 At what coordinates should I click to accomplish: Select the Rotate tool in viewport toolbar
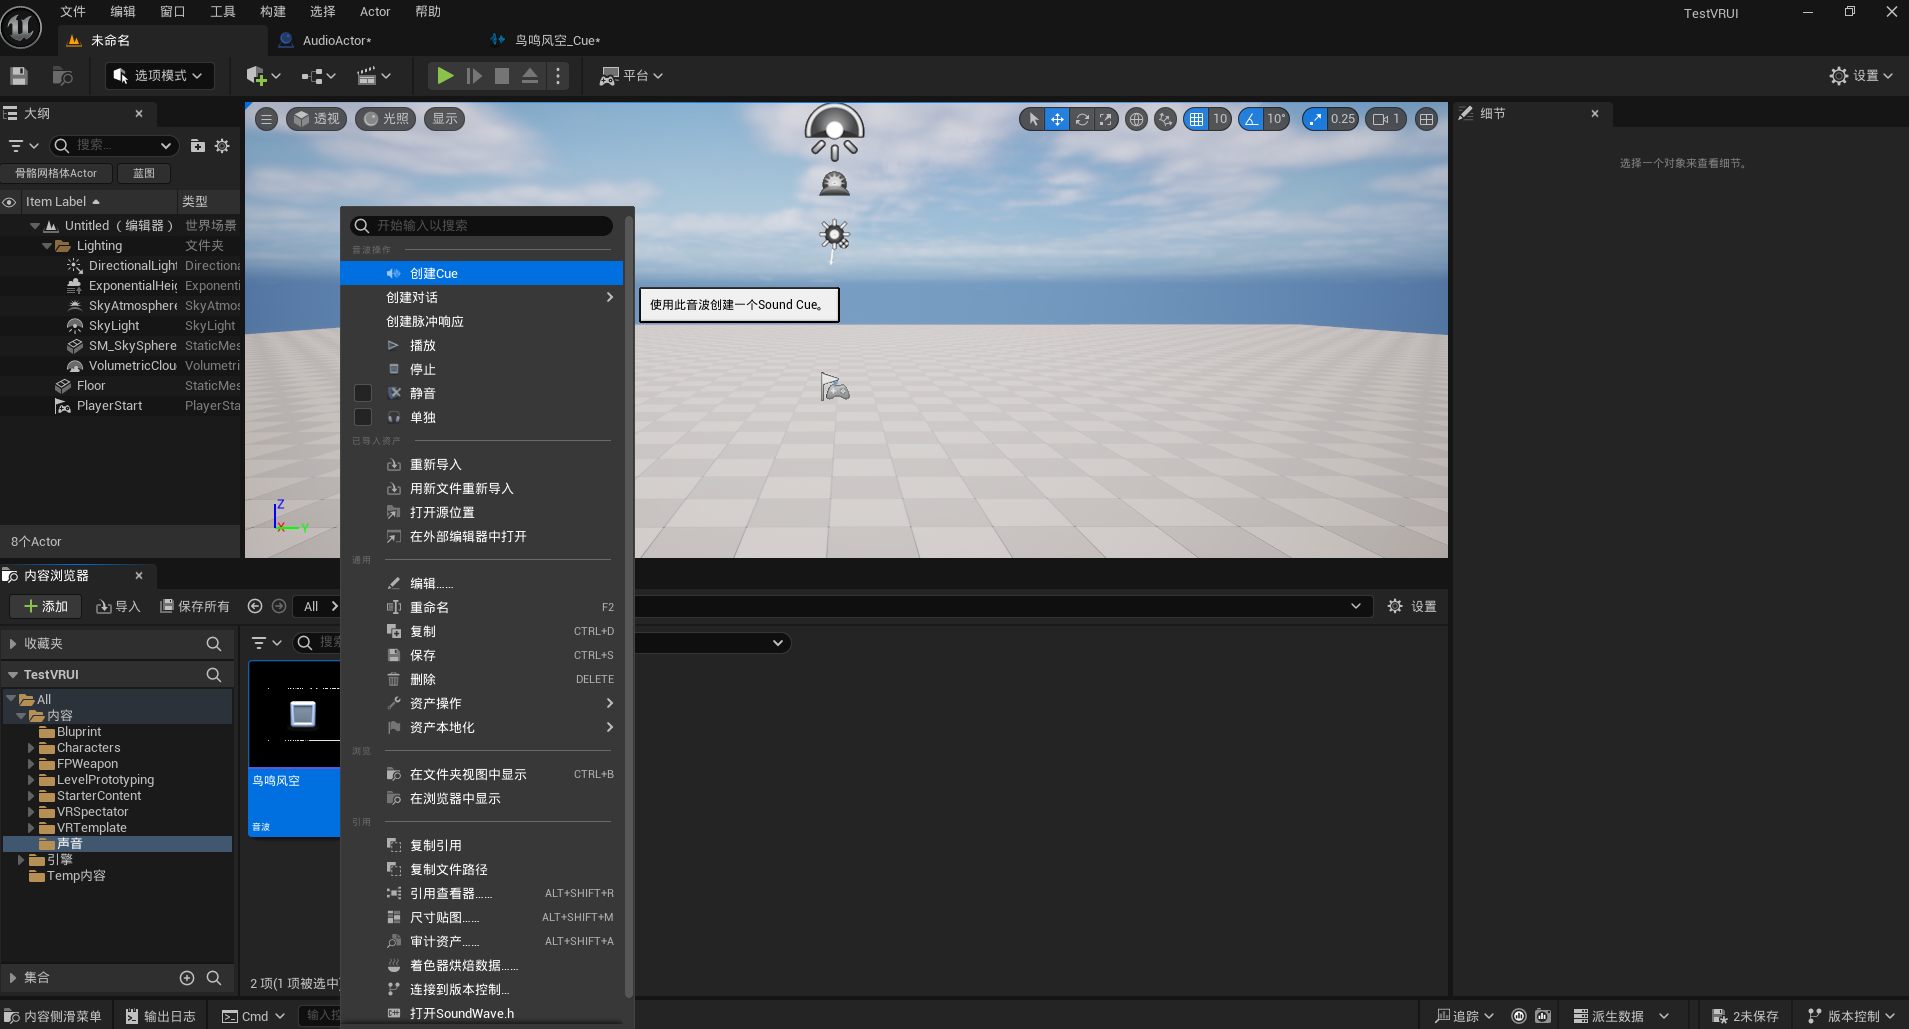click(1083, 119)
